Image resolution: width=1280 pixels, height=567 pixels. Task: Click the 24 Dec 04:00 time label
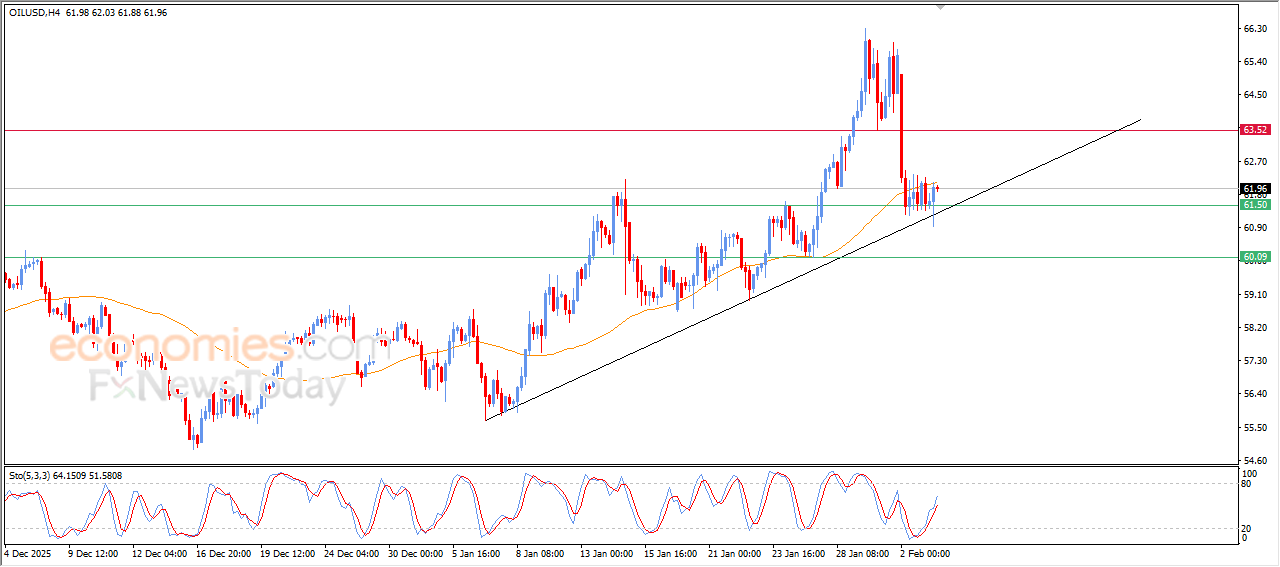pos(354,552)
